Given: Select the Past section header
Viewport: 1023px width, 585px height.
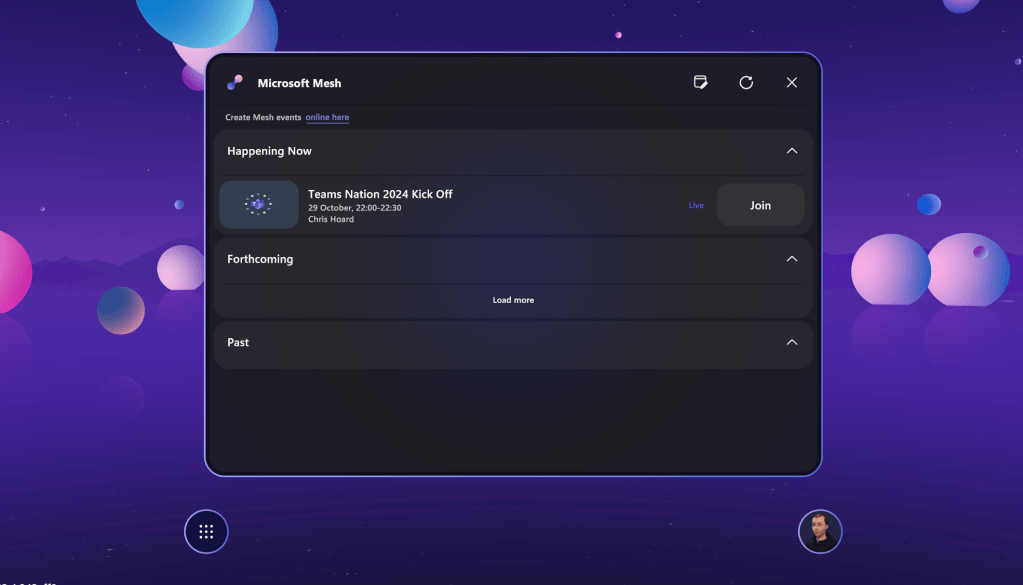Looking at the screenshot, I should [238, 342].
